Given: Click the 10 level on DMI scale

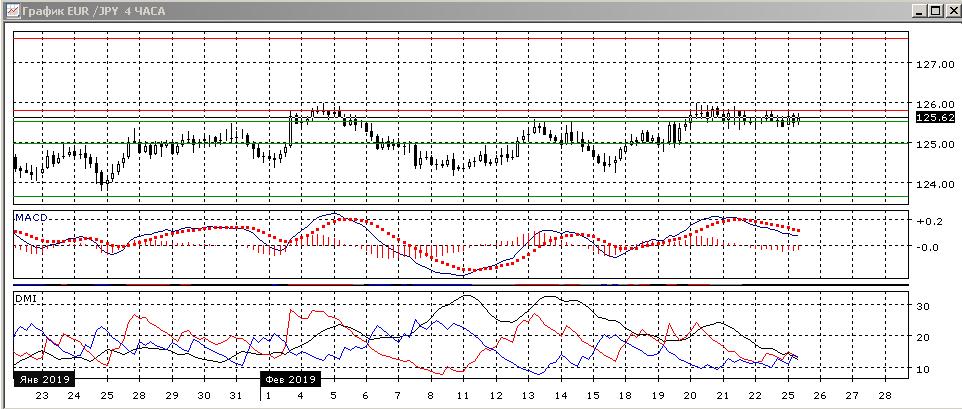Looking at the screenshot, I should click(924, 370).
